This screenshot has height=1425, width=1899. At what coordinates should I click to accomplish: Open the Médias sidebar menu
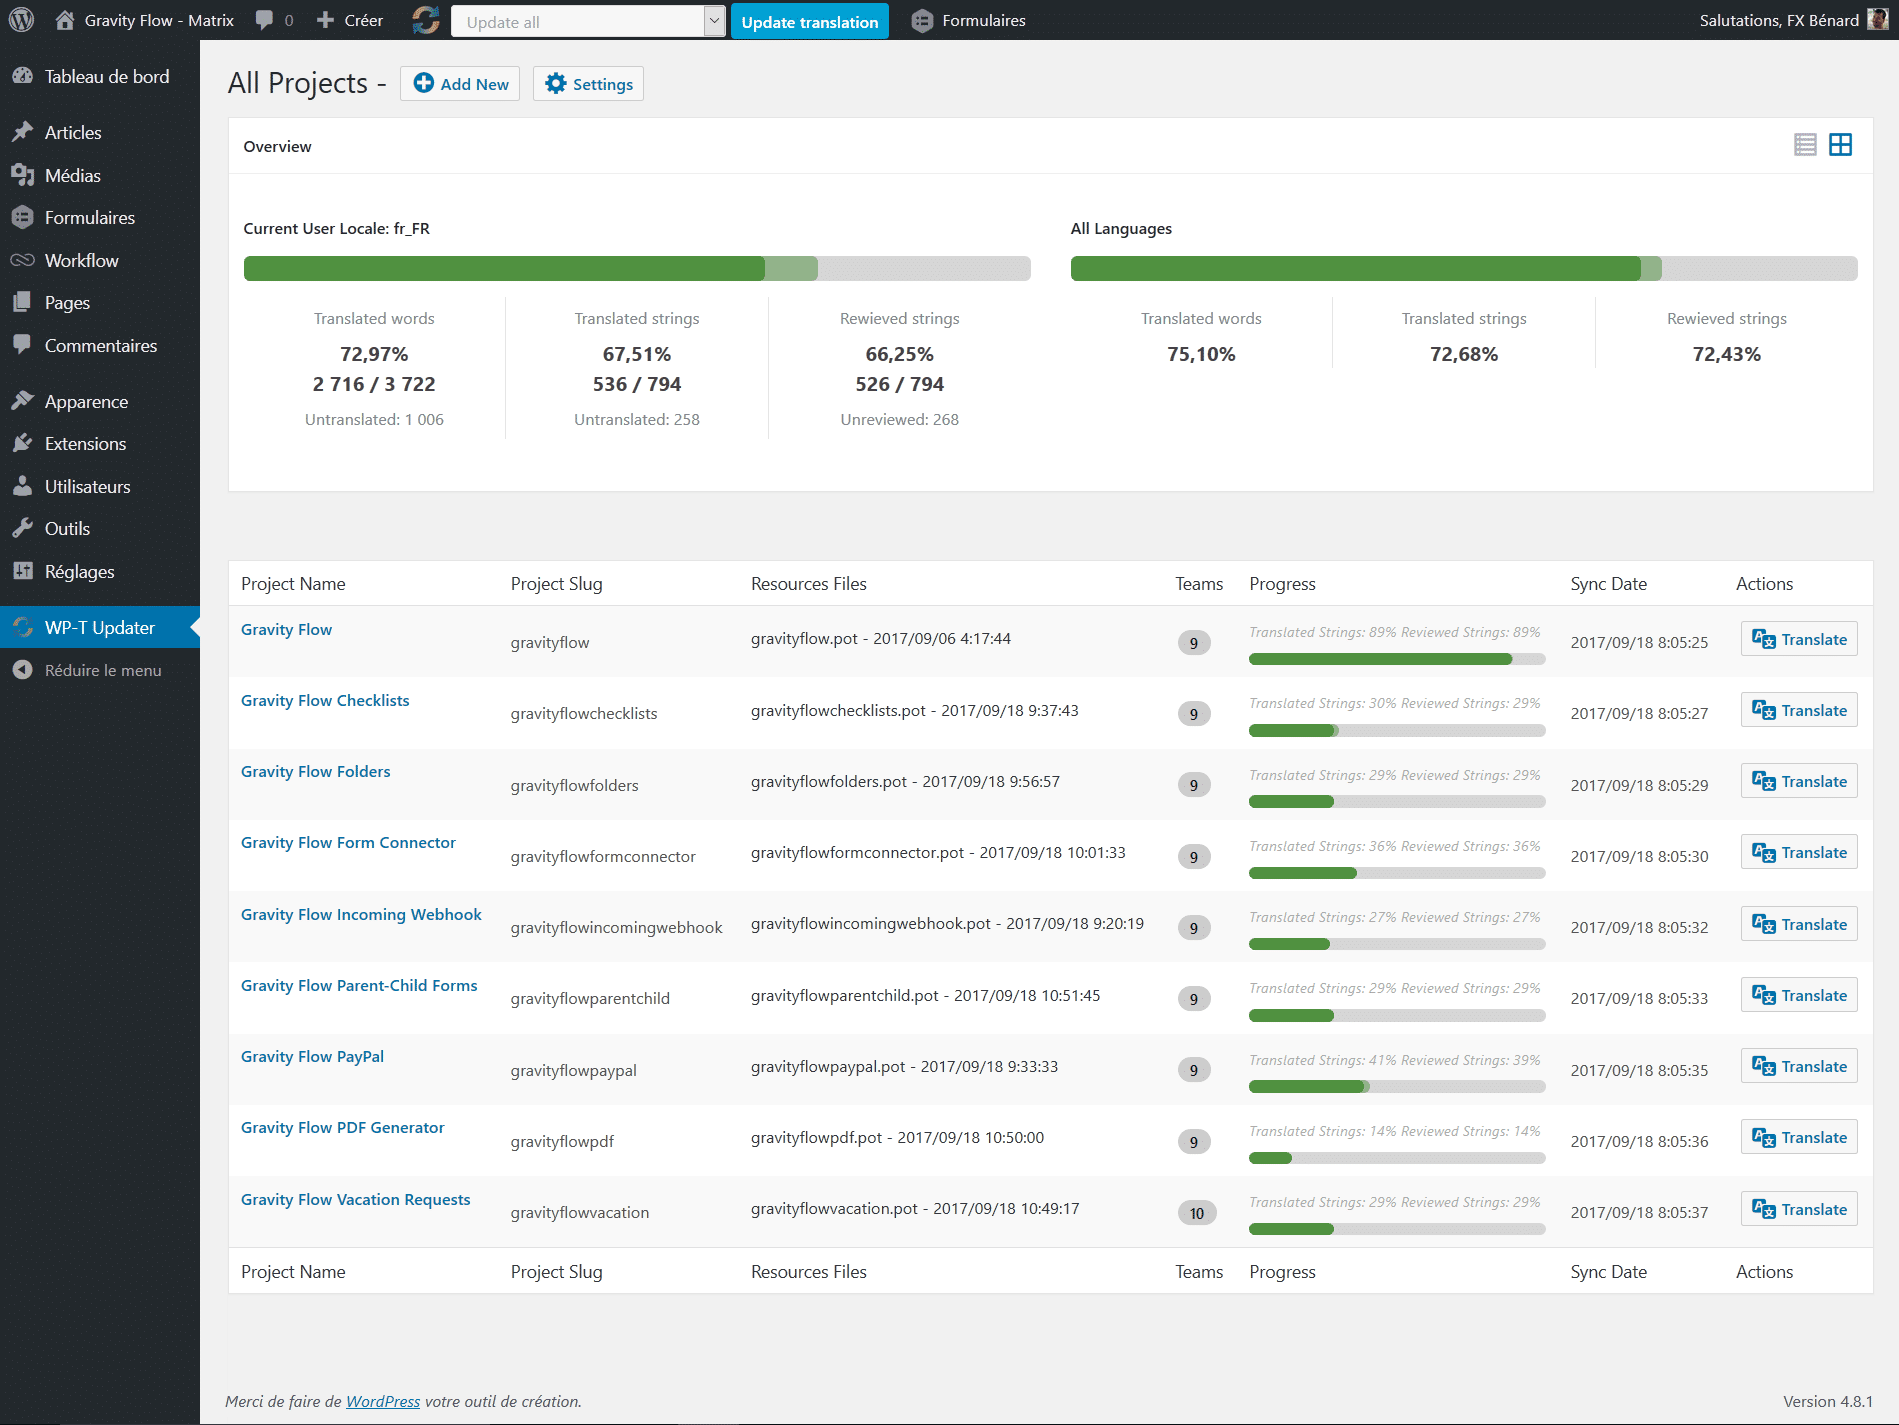[100, 175]
